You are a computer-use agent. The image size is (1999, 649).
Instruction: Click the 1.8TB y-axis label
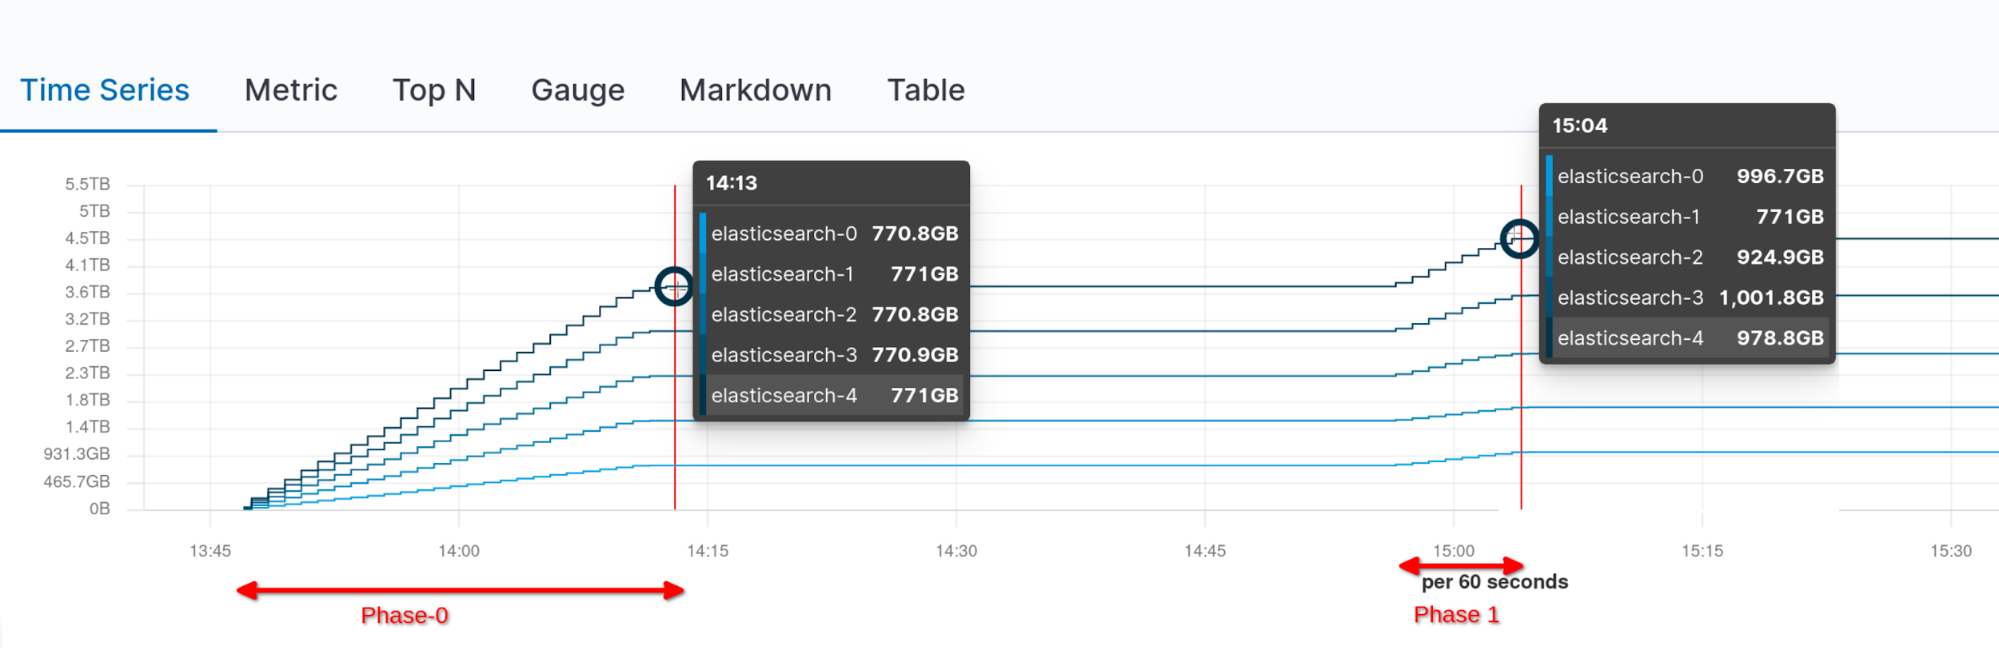pos(87,400)
